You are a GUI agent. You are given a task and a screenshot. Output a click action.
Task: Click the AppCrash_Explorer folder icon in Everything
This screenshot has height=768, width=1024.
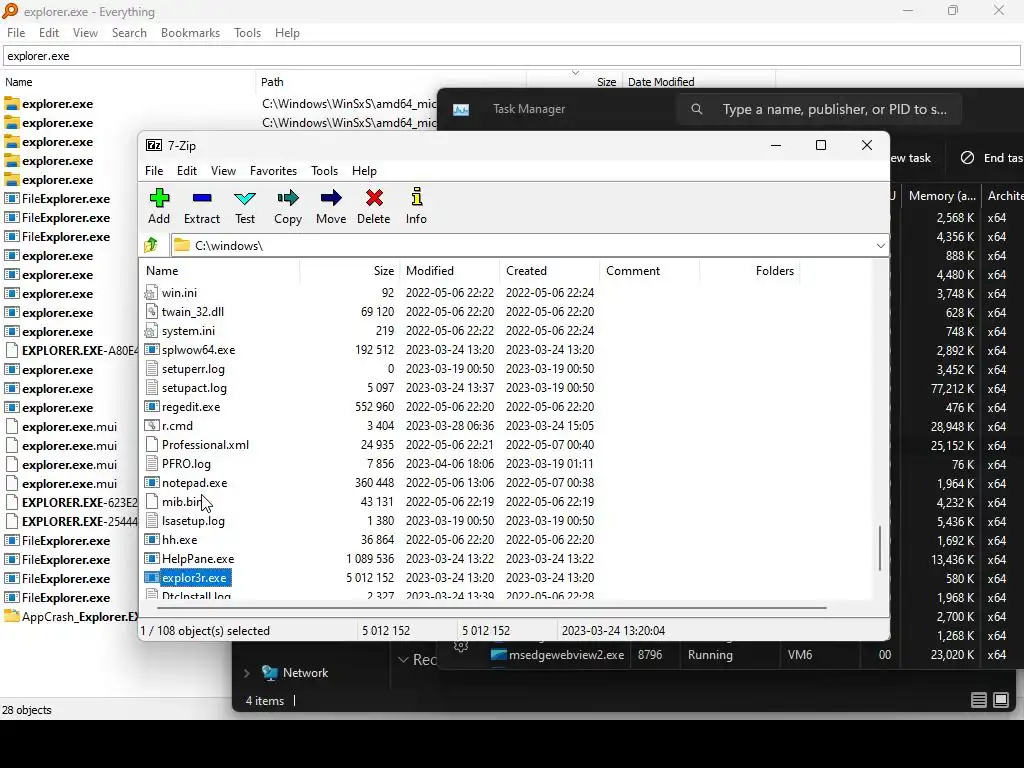click(x=12, y=616)
